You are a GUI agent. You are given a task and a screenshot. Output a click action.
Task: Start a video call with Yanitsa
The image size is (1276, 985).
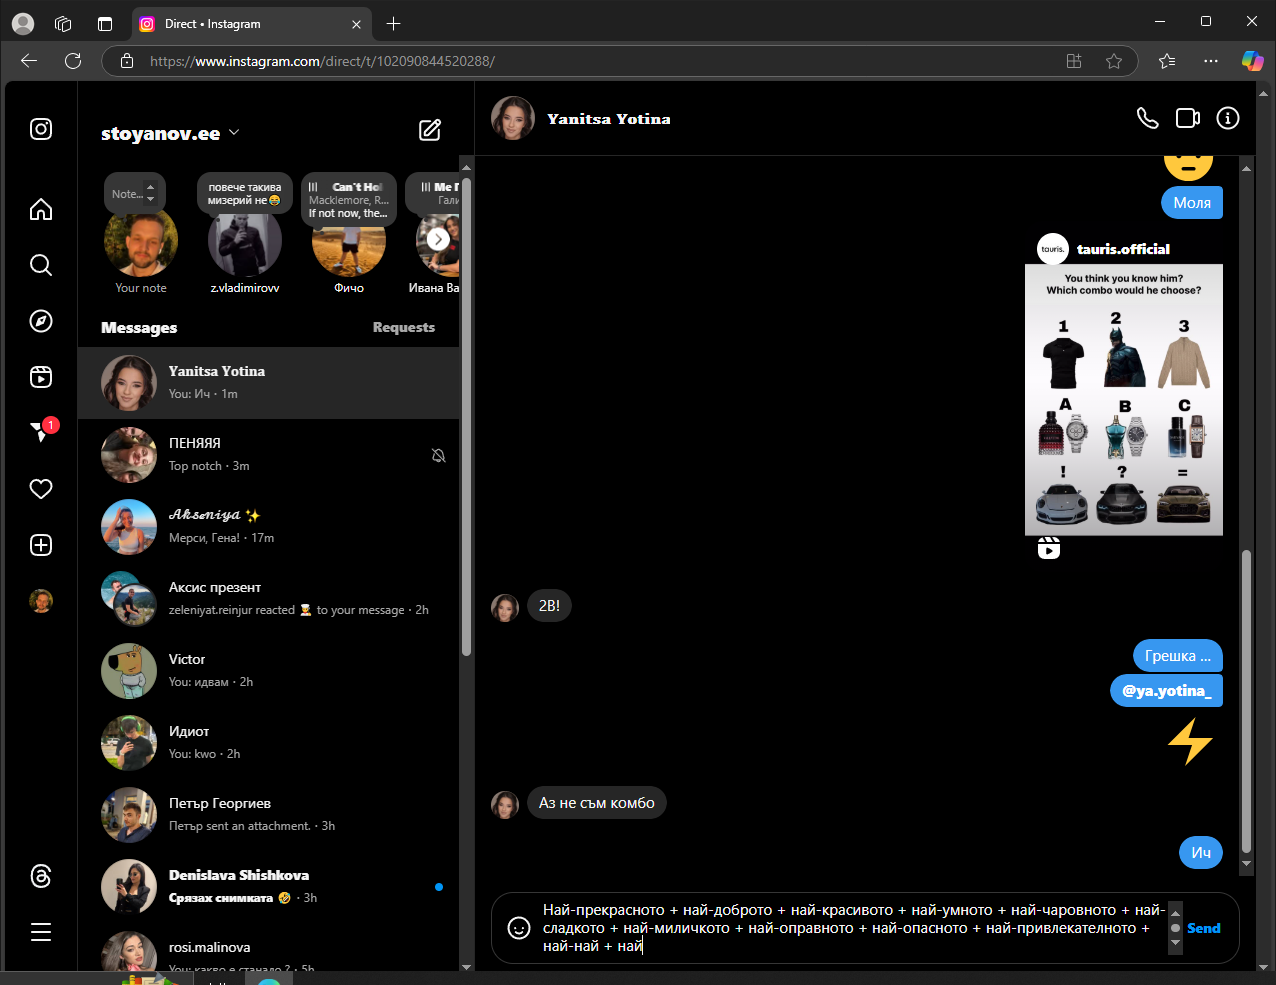click(1188, 118)
